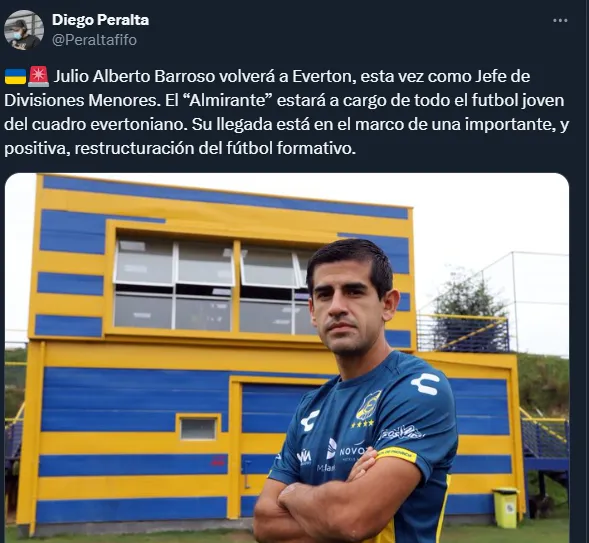Click the small window on lower building wall
Screen dimensions: 589x543
pyautogui.click(x=198, y=428)
